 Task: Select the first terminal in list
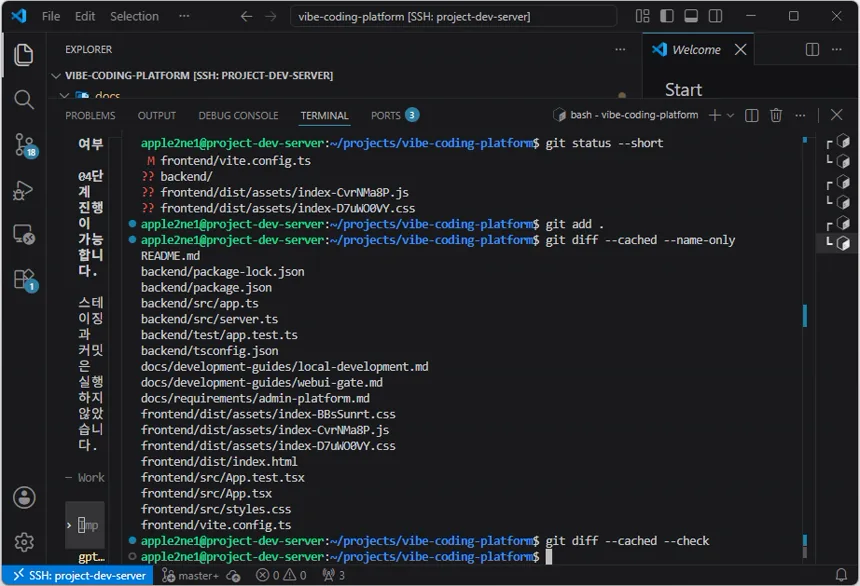838,143
